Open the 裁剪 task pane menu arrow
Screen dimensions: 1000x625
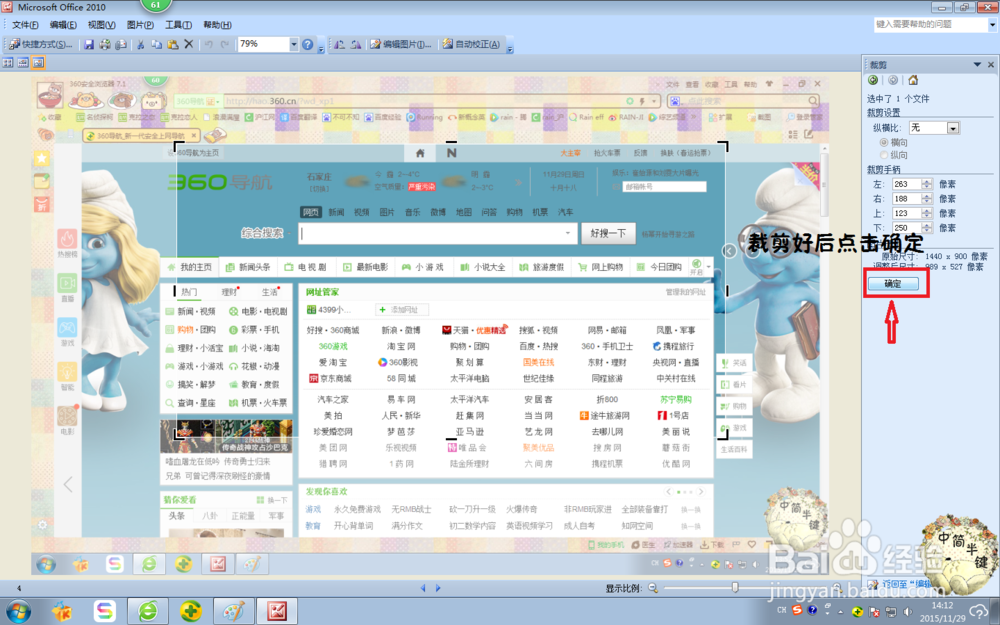(977, 65)
